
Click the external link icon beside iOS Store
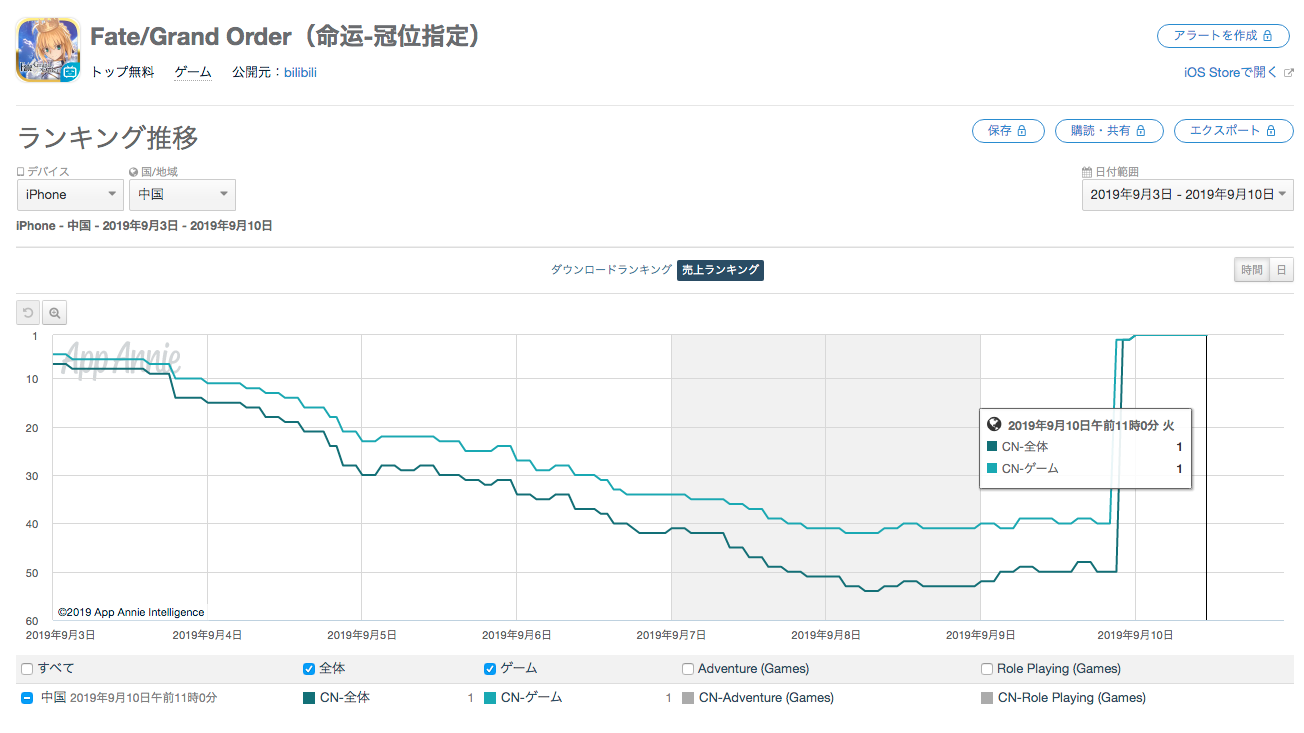[x=1288, y=72]
